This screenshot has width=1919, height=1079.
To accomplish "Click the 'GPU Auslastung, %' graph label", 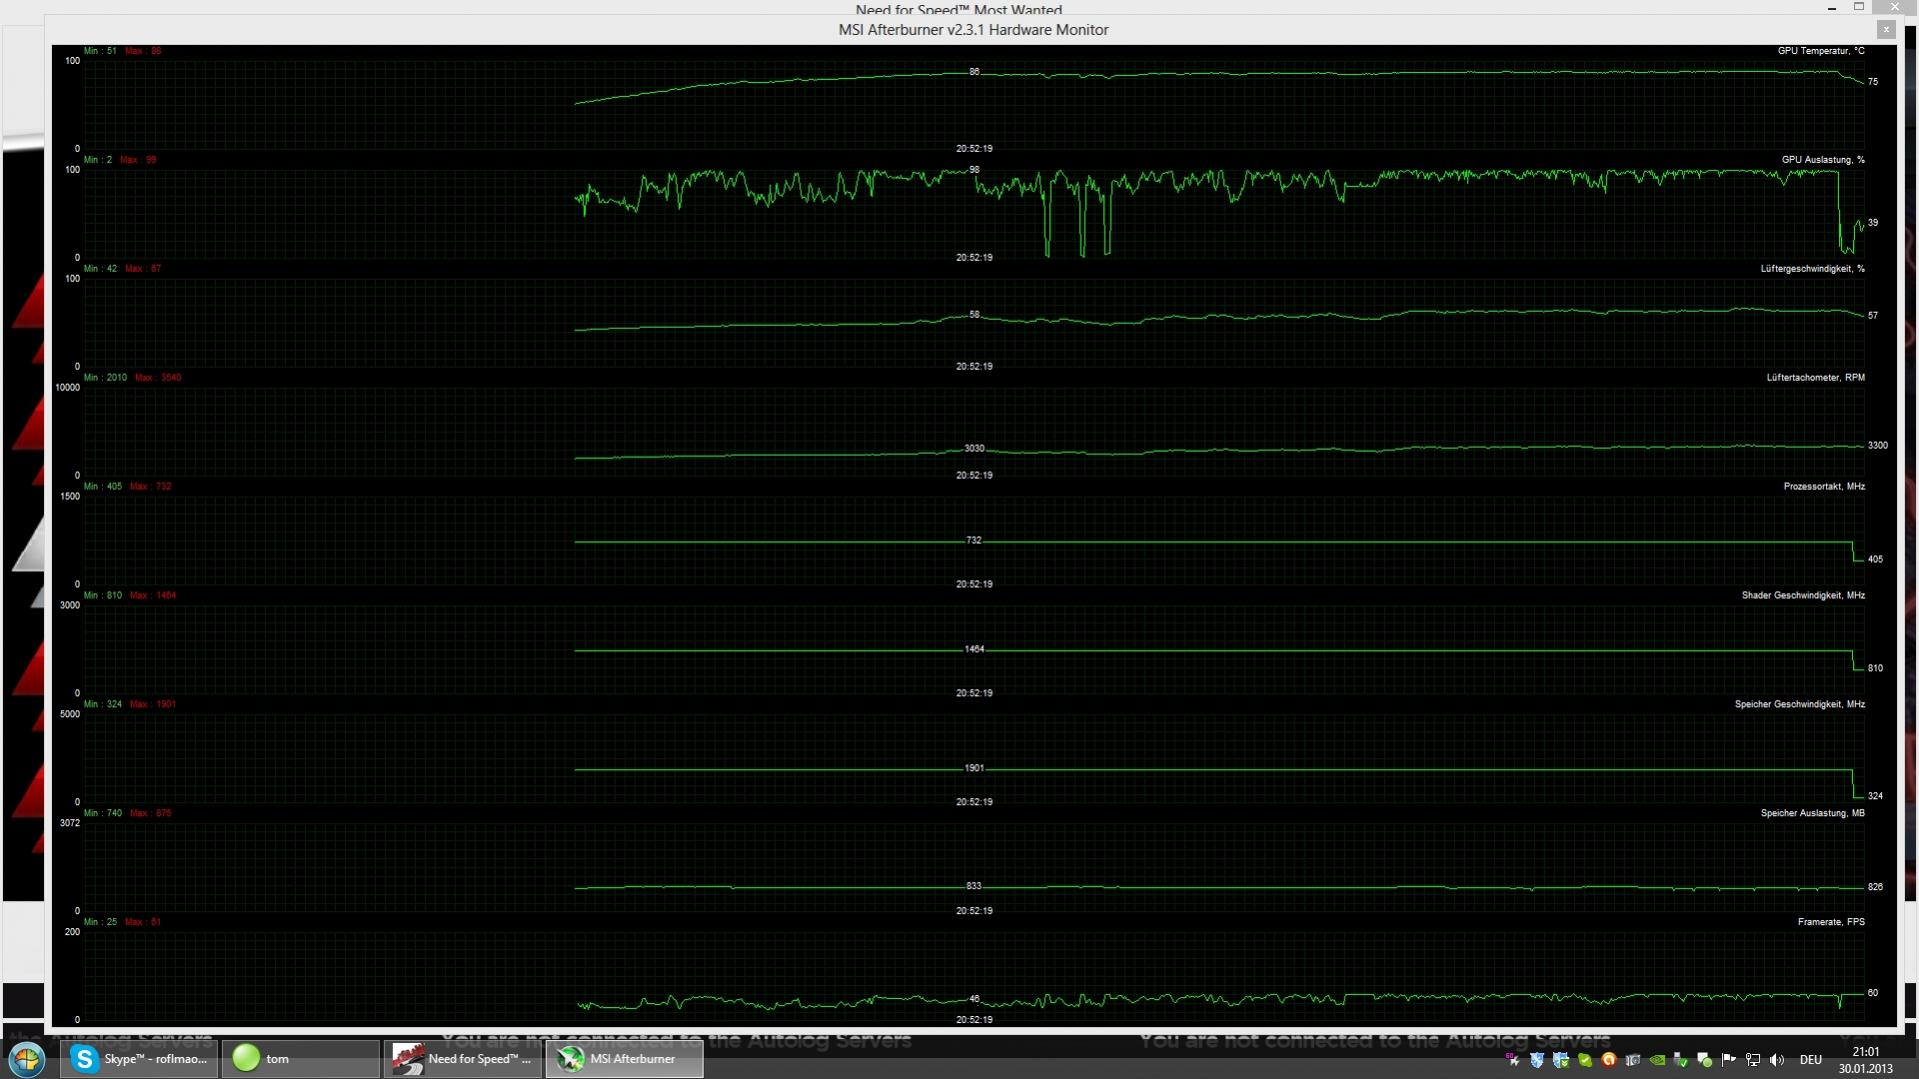I will coord(1823,160).
